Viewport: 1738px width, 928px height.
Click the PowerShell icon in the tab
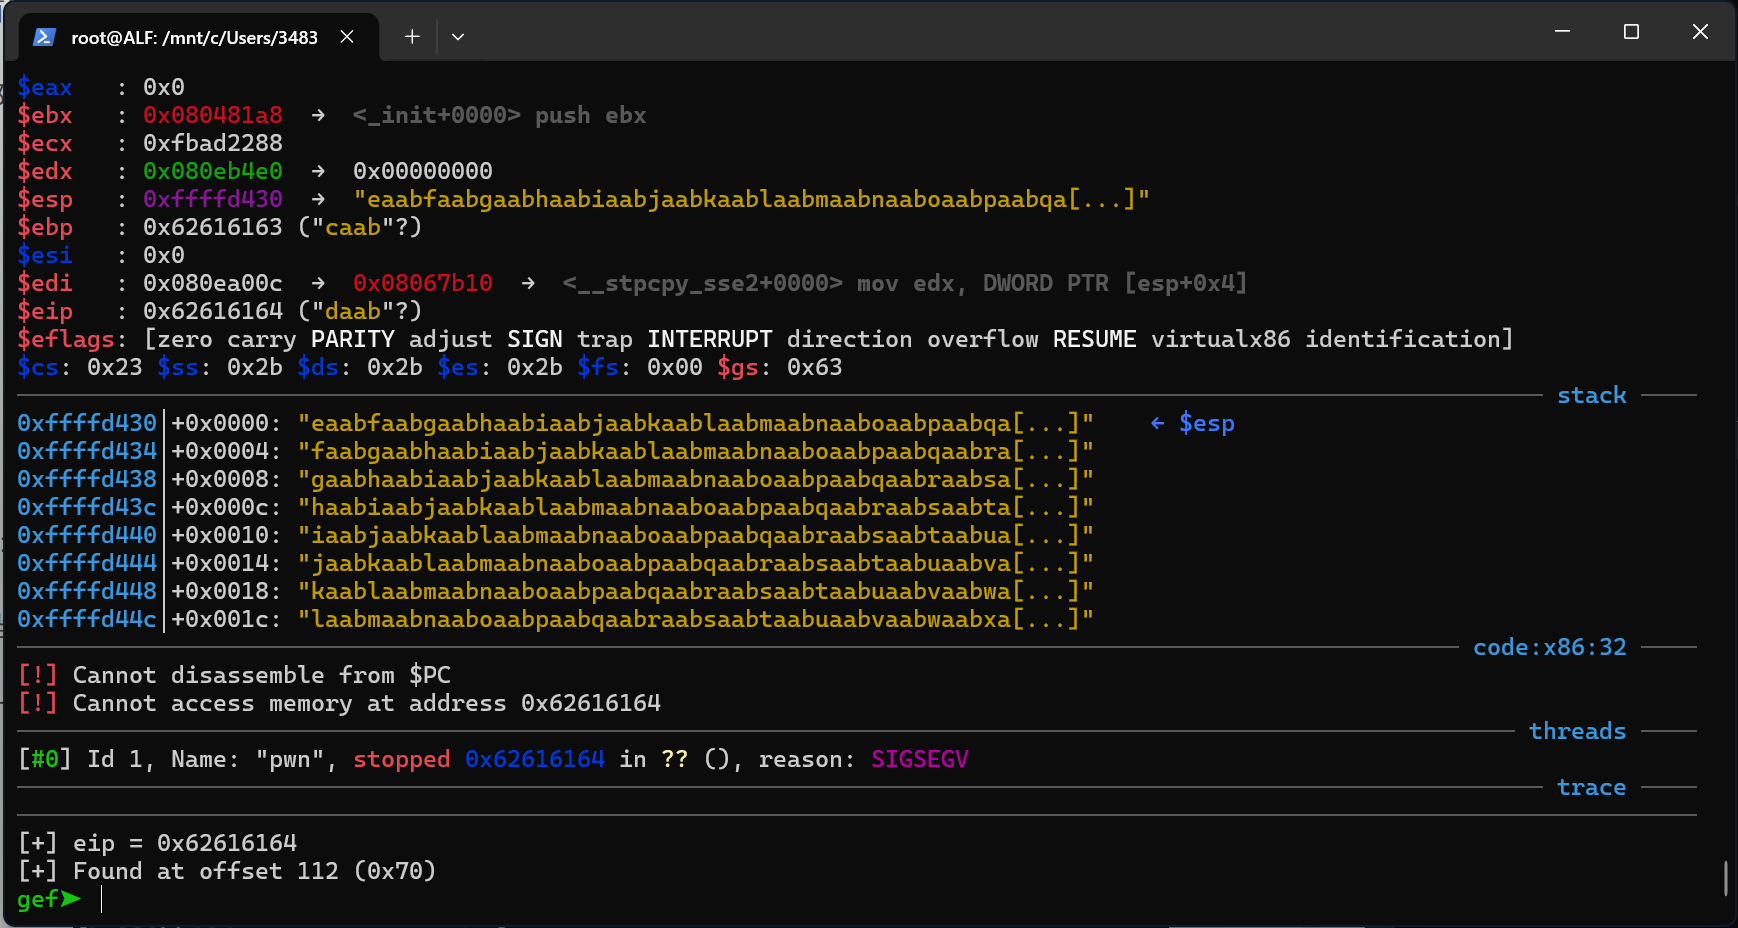44,37
